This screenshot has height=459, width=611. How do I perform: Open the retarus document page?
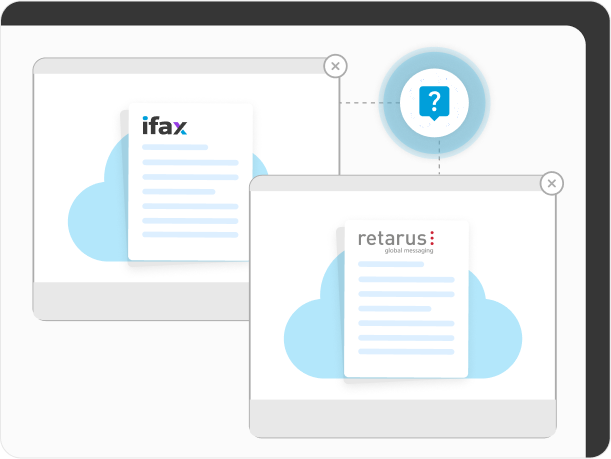[x=406, y=299]
